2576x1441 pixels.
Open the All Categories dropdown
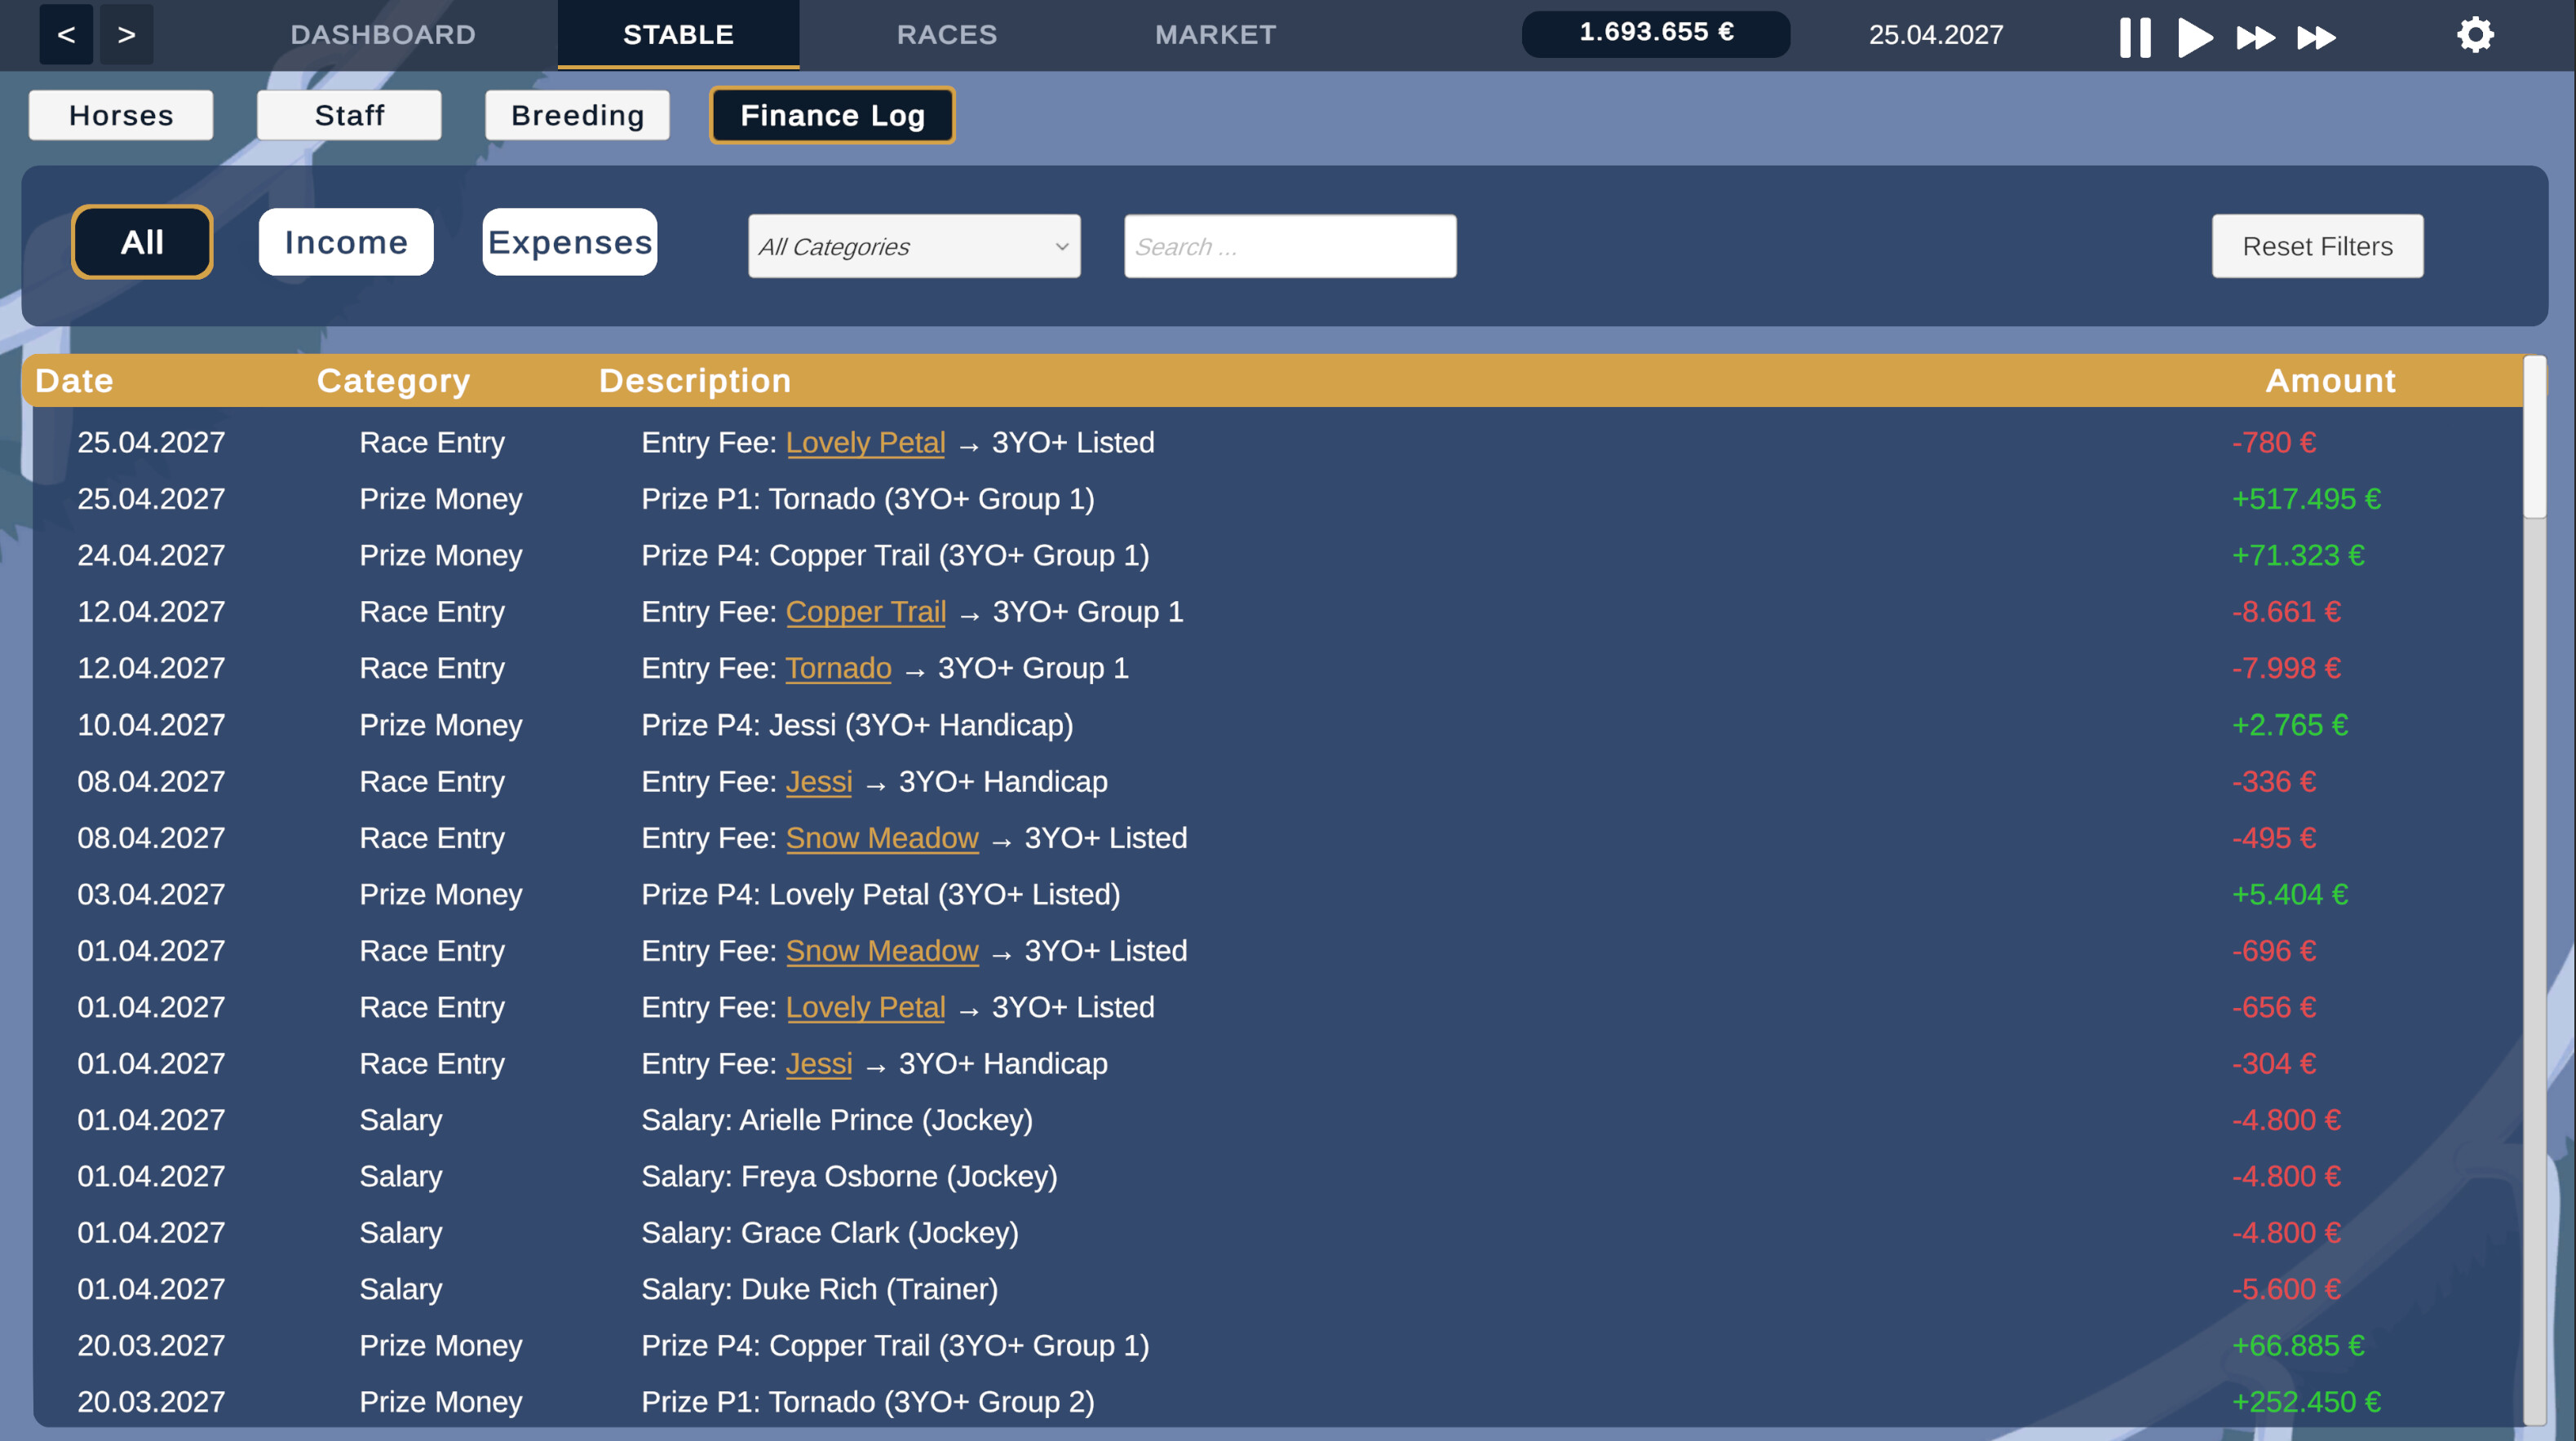coord(913,246)
